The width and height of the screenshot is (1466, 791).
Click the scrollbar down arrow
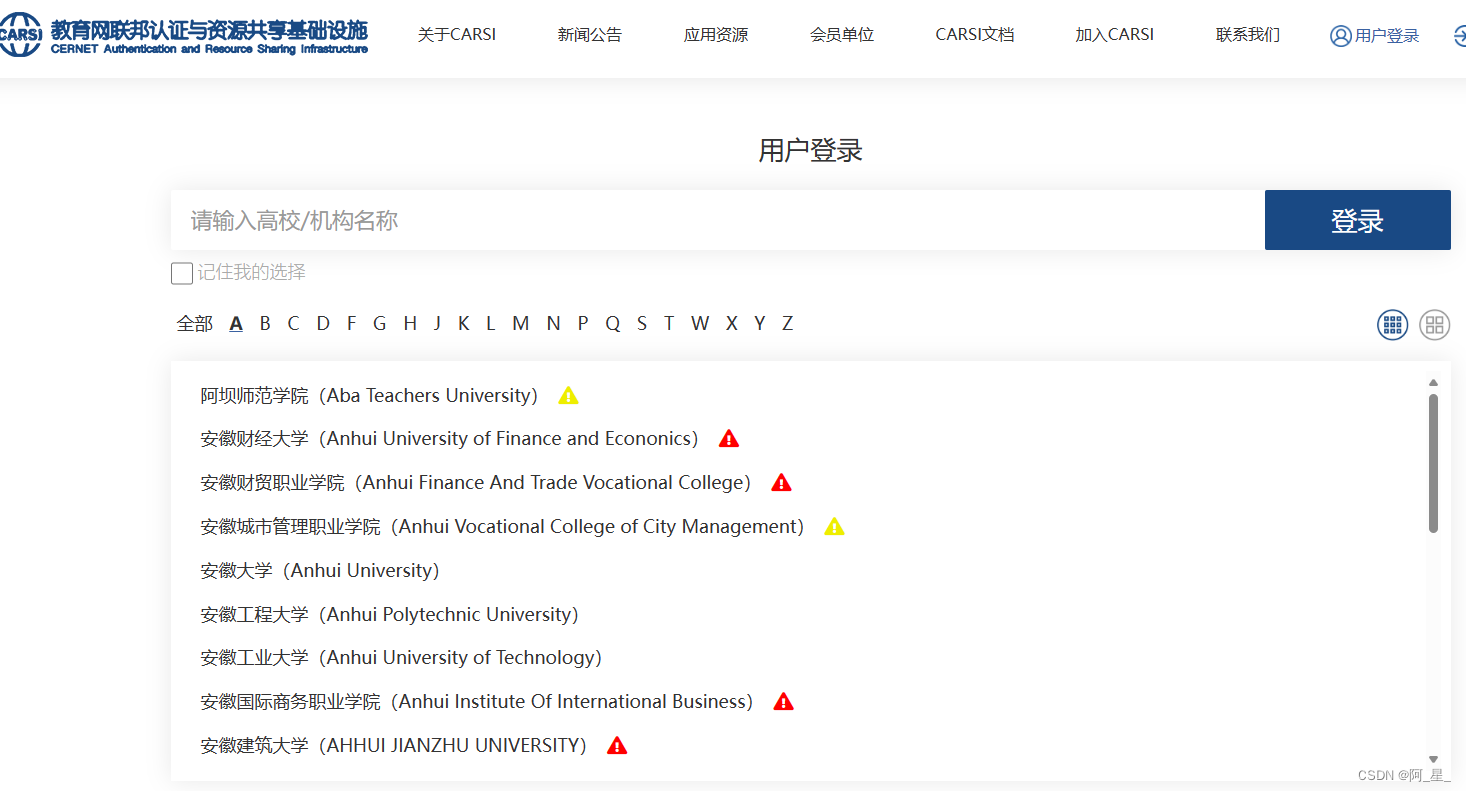pos(1433,760)
